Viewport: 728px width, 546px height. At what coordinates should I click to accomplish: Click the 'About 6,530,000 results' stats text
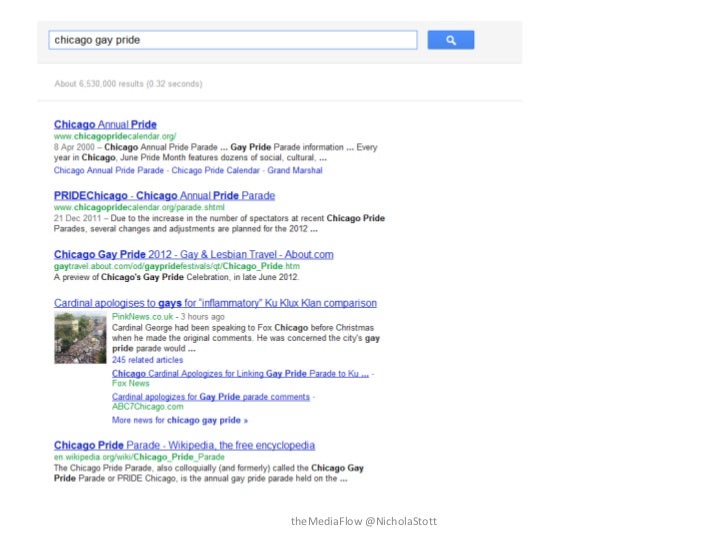coord(128,84)
